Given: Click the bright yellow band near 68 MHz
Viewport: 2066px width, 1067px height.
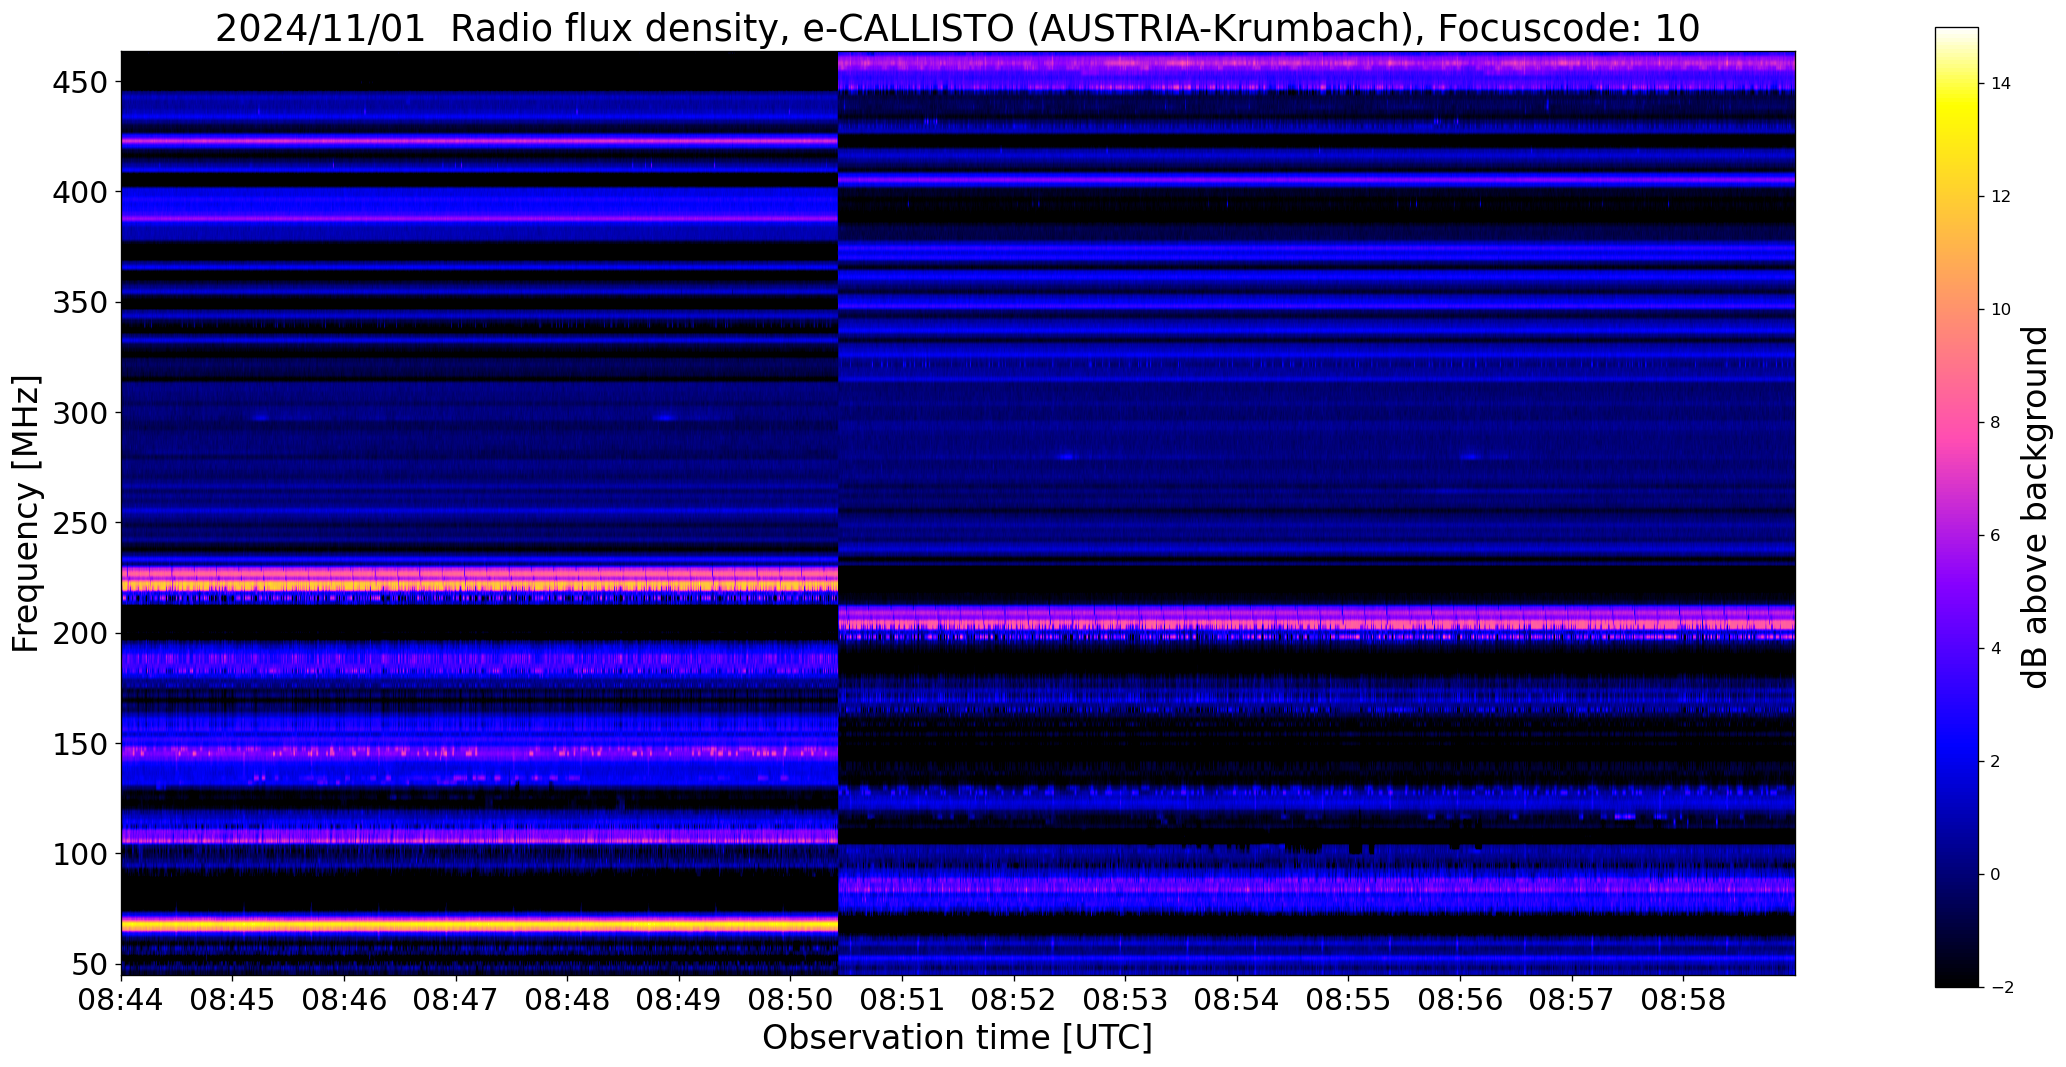Looking at the screenshot, I should pos(479,925).
